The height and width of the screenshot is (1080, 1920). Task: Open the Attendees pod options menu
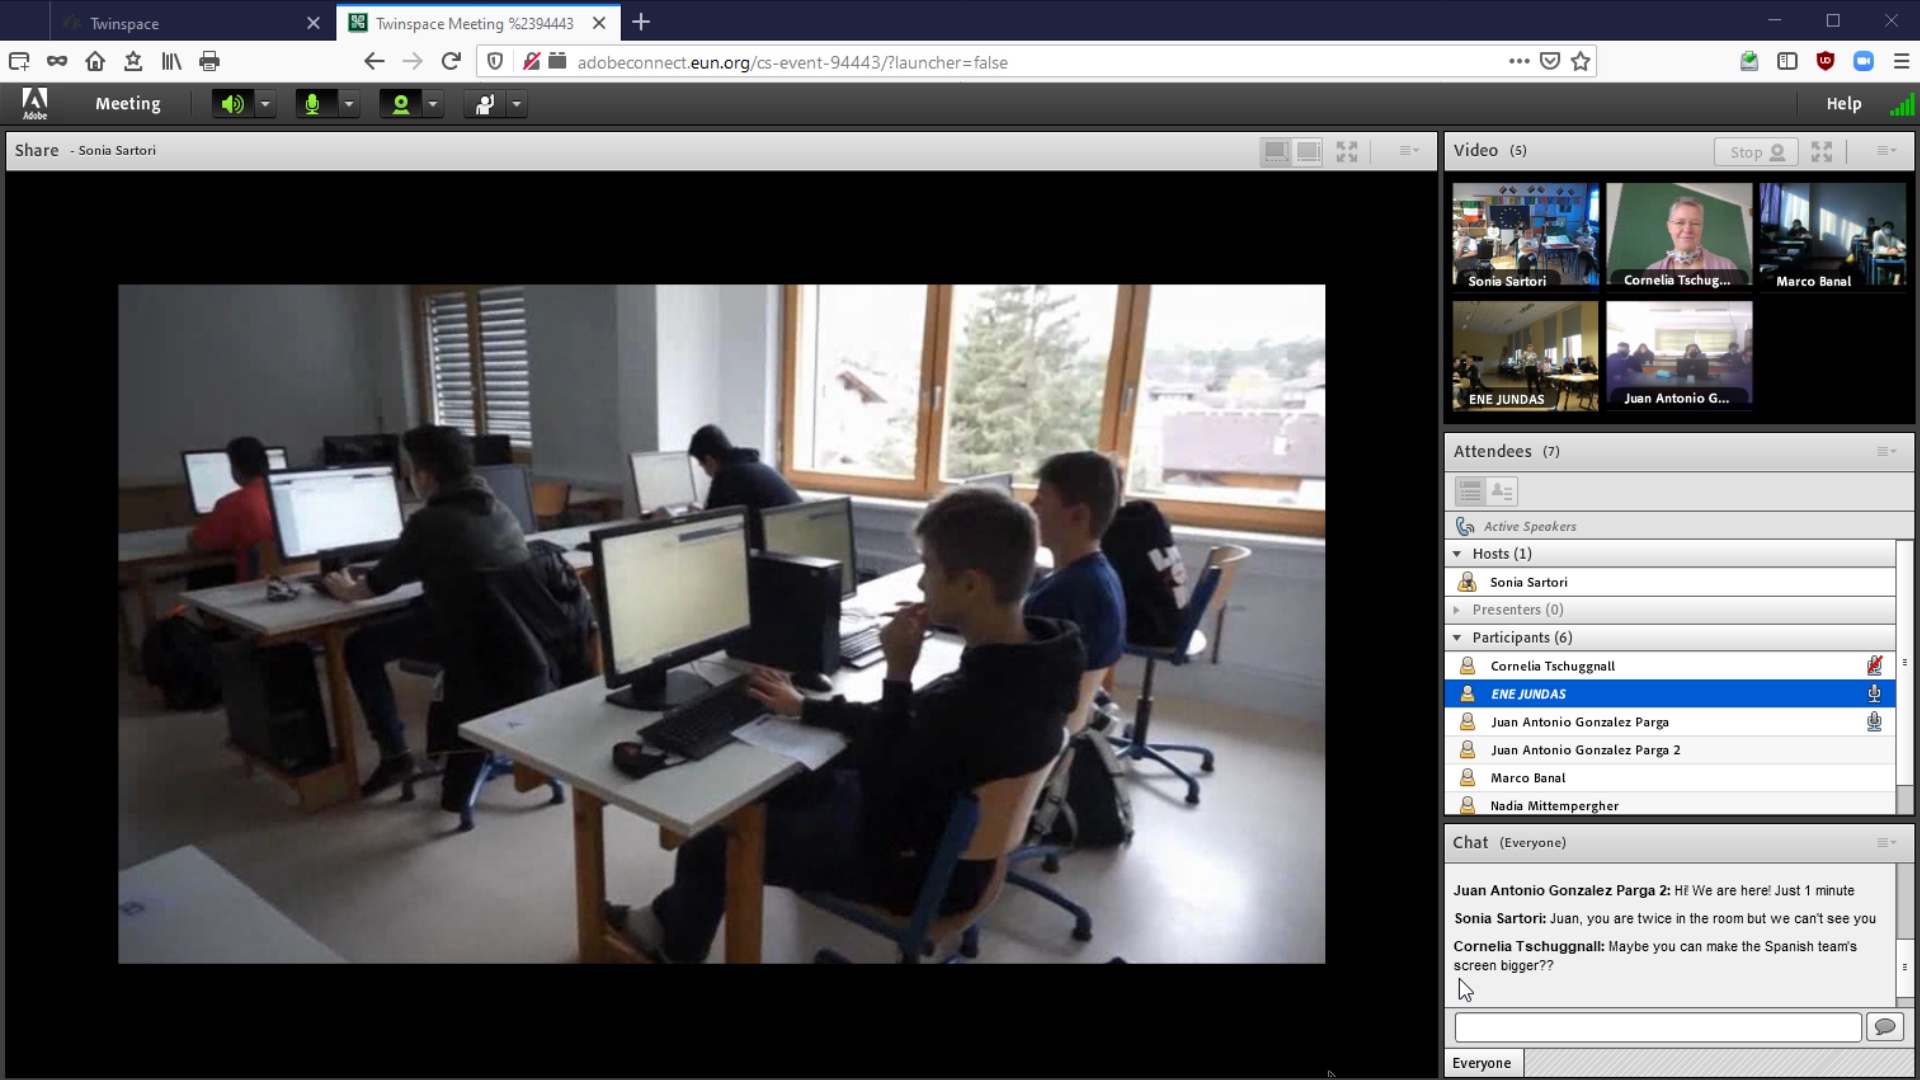tap(1886, 452)
